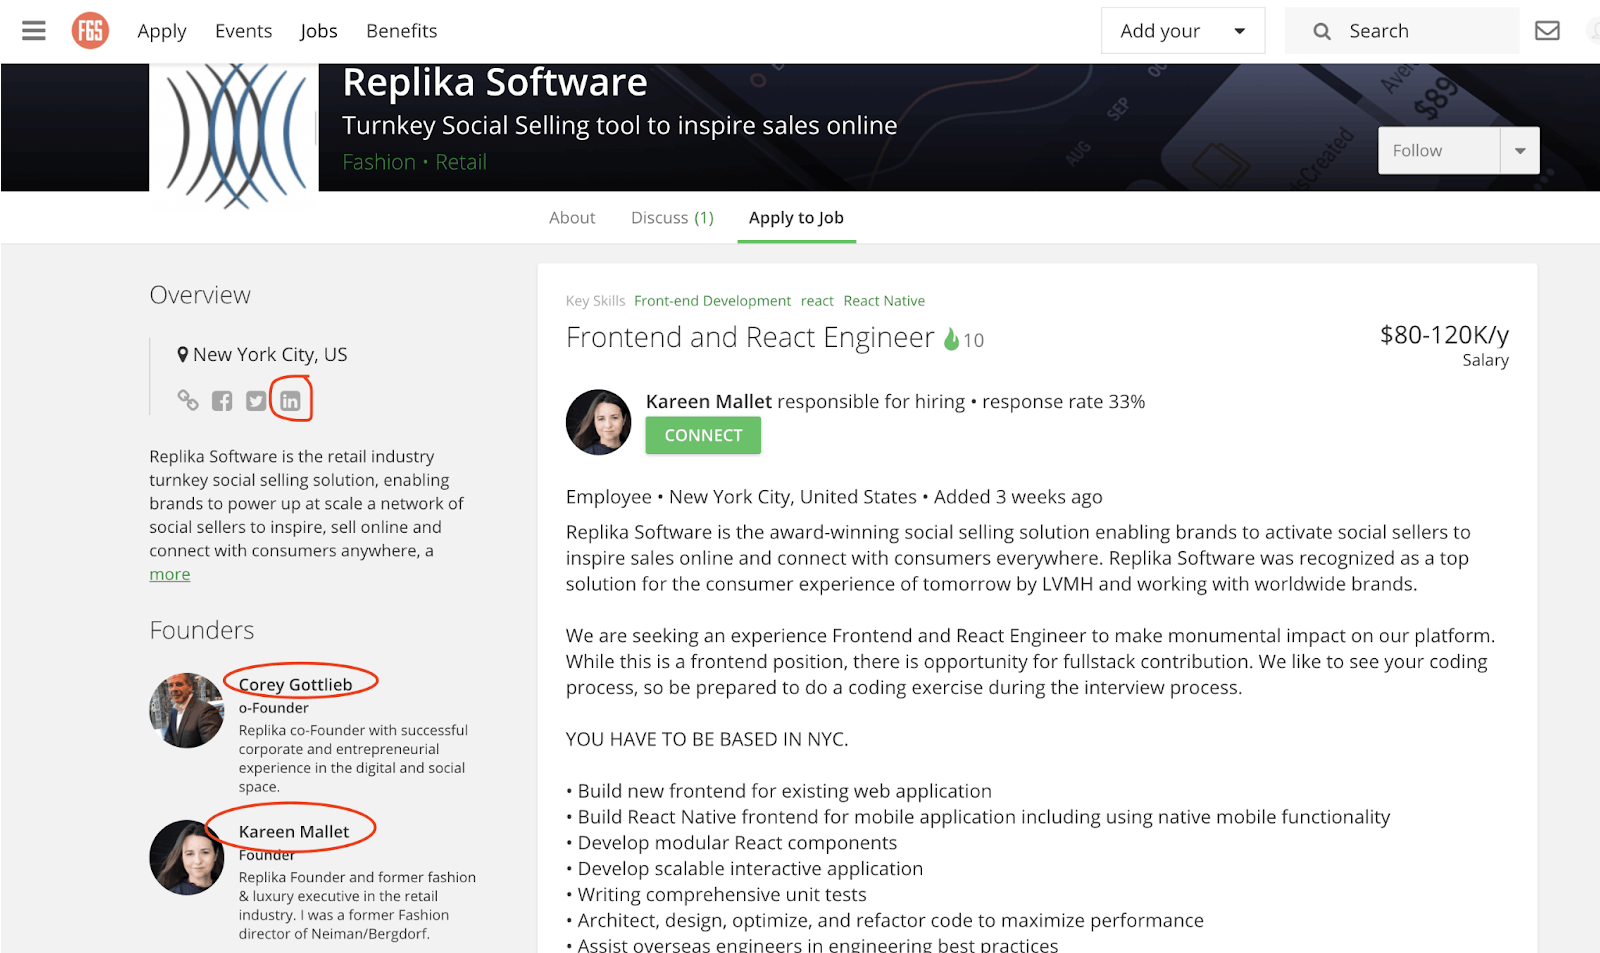Open the Facebook icon in Overview
1600x953 pixels.
click(222, 401)
